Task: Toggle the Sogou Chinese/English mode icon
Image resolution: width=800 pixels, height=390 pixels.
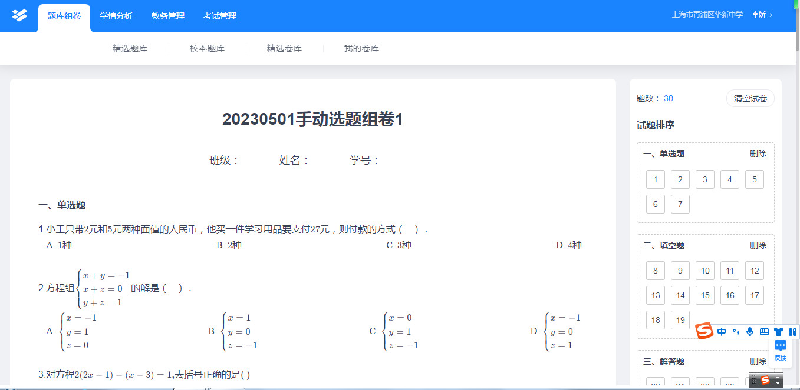Action: tap(721, 331)
